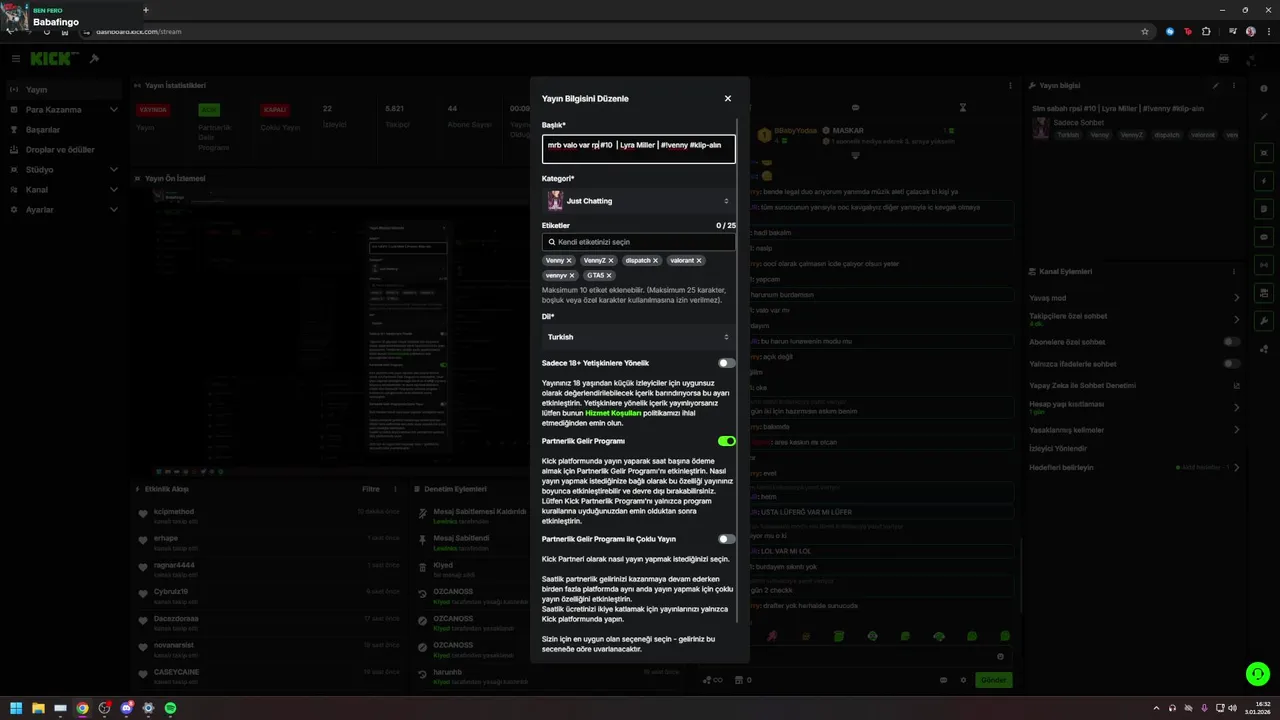Click the KICK logo
Image resolution: width=1280 pixels, height=720 pixels.
[53, 59]
